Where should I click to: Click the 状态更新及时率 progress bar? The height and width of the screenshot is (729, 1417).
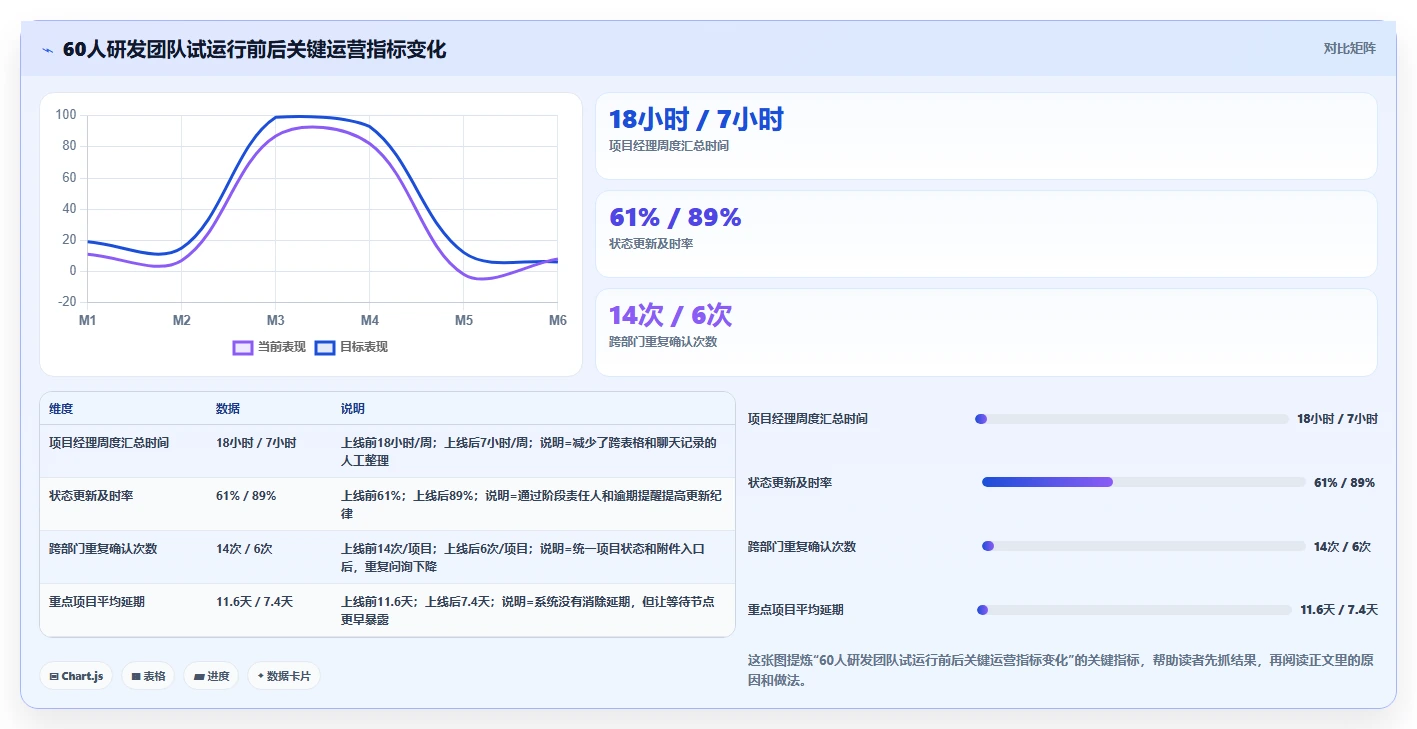(x=1144, y=482)
